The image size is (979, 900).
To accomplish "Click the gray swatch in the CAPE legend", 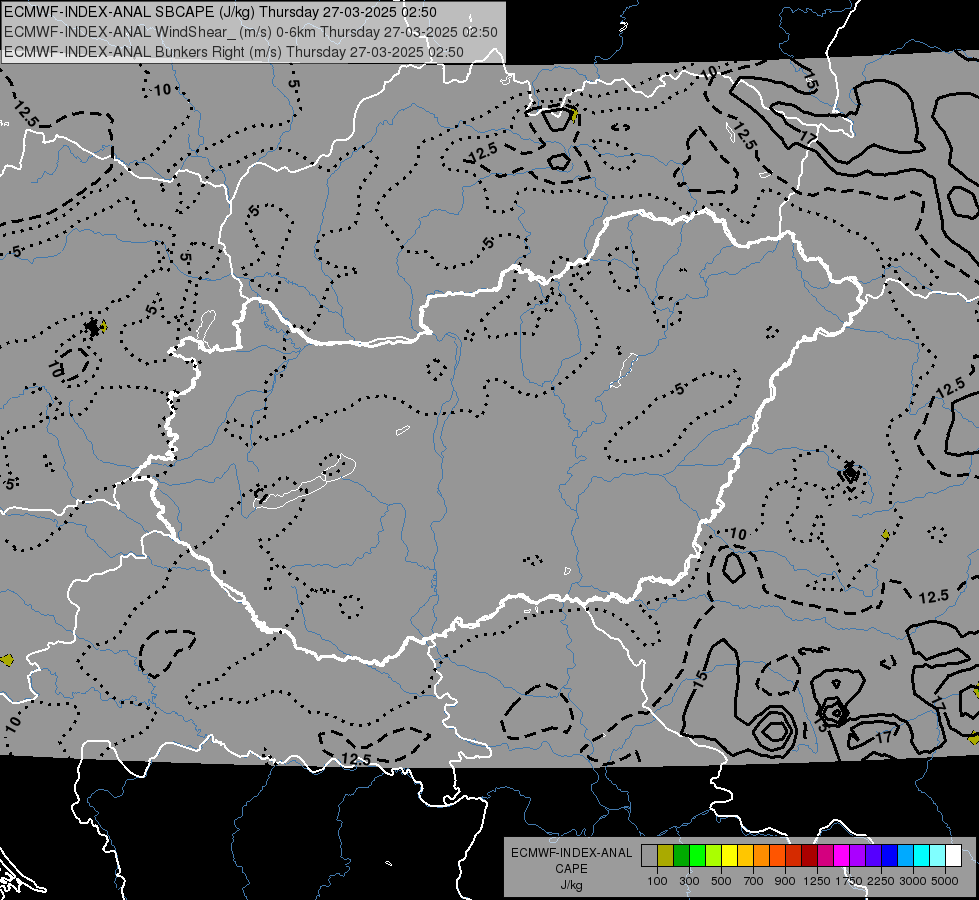I will (649, 855).
